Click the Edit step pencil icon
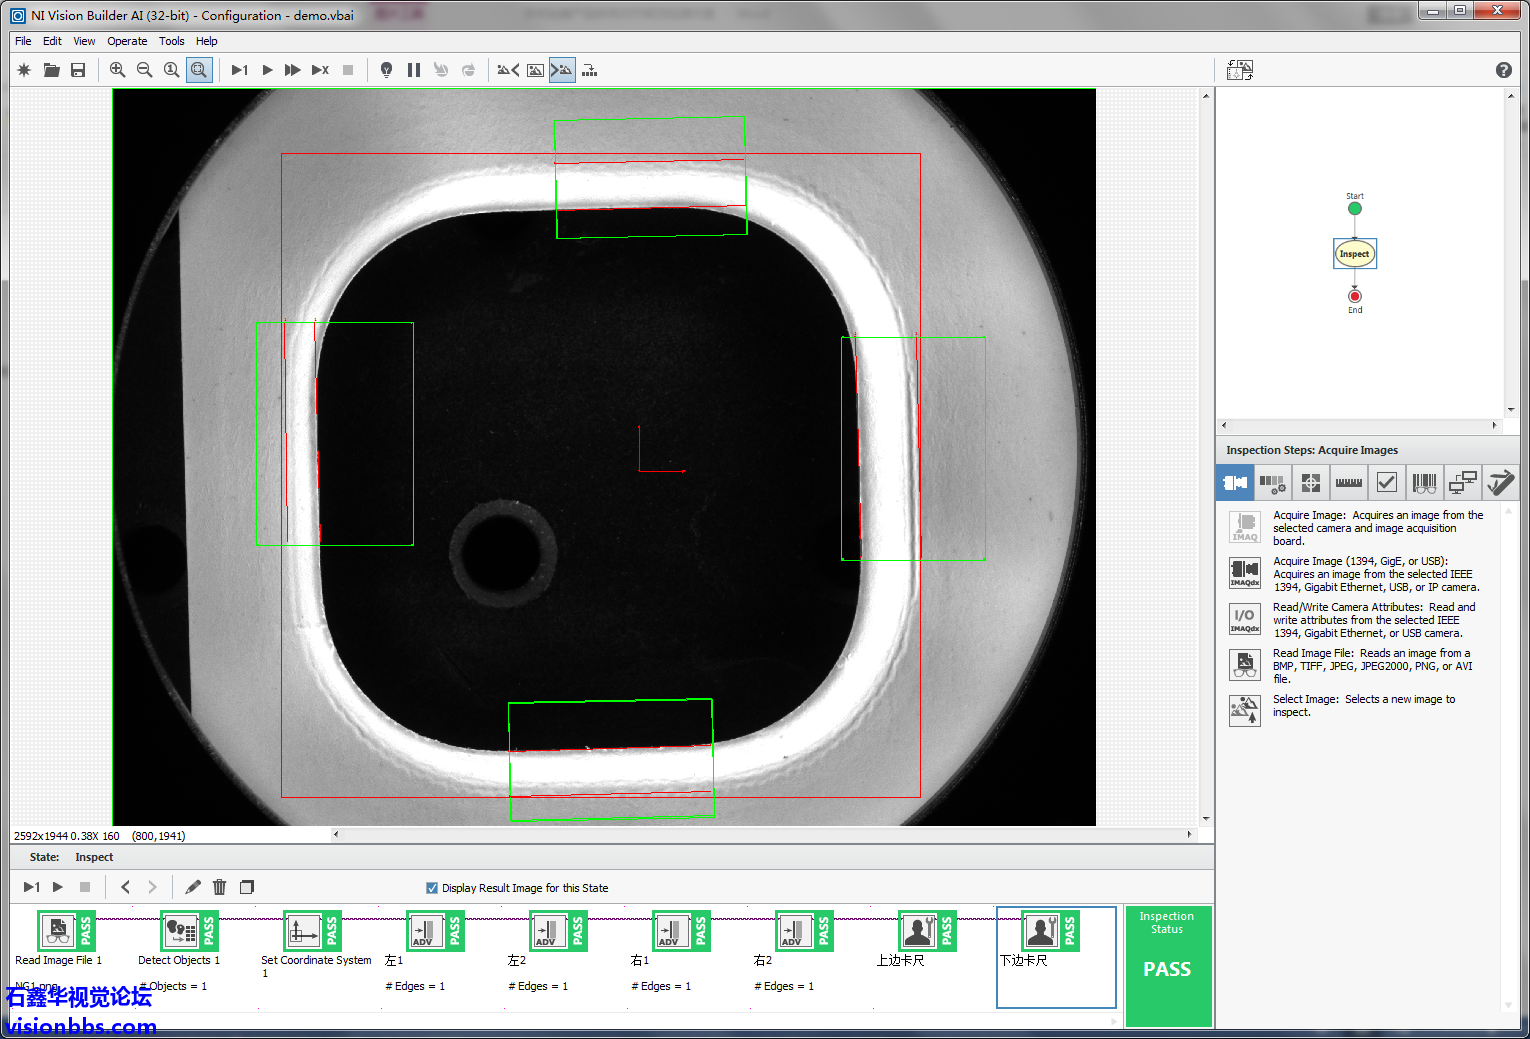The height and width of the screenshot is (1039, 1530). (193, 887)
